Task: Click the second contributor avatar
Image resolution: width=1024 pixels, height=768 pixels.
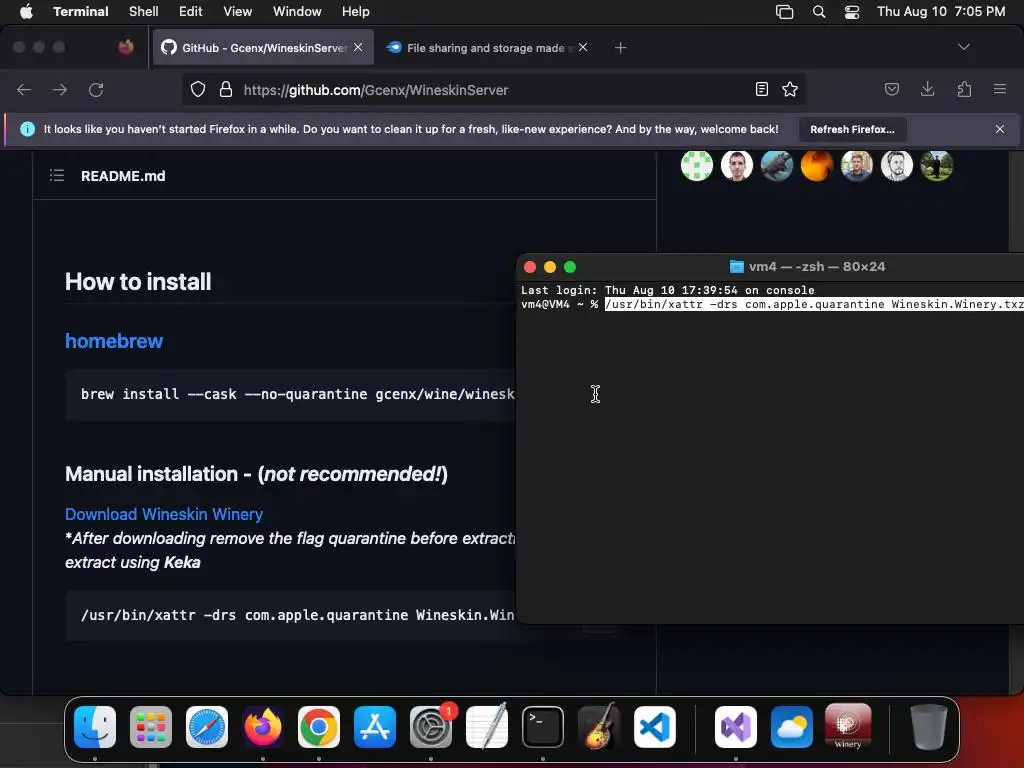Action: (x=737, y=165)
